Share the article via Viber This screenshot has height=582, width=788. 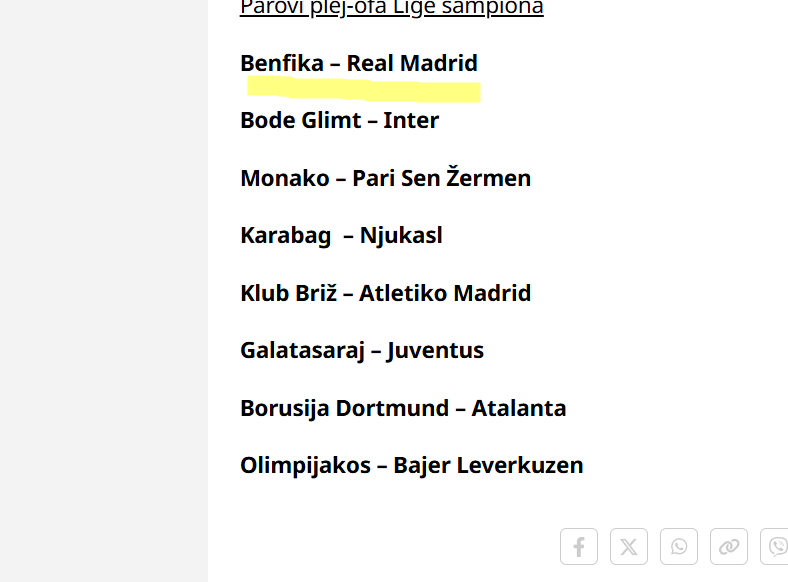pyautogui.click(x=775, y=547)
